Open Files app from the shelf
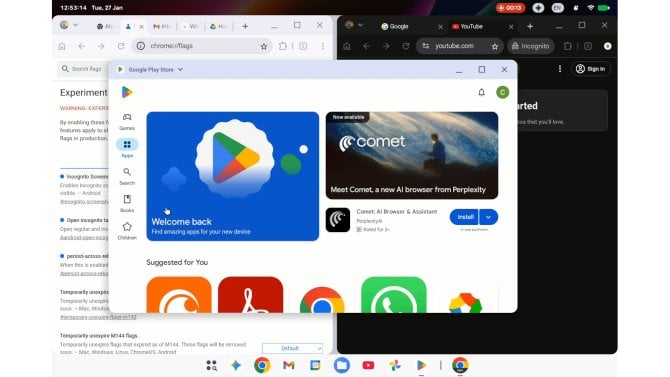This screenshot has height=377, width=670. click(x=341, y=365)
